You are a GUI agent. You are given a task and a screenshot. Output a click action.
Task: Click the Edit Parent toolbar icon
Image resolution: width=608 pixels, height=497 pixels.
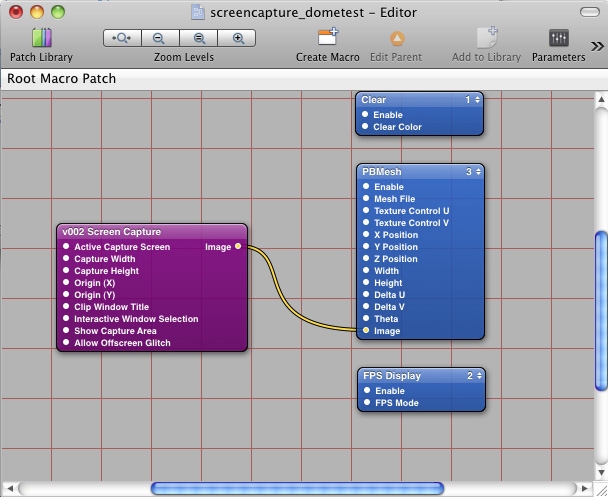(396, 39)
